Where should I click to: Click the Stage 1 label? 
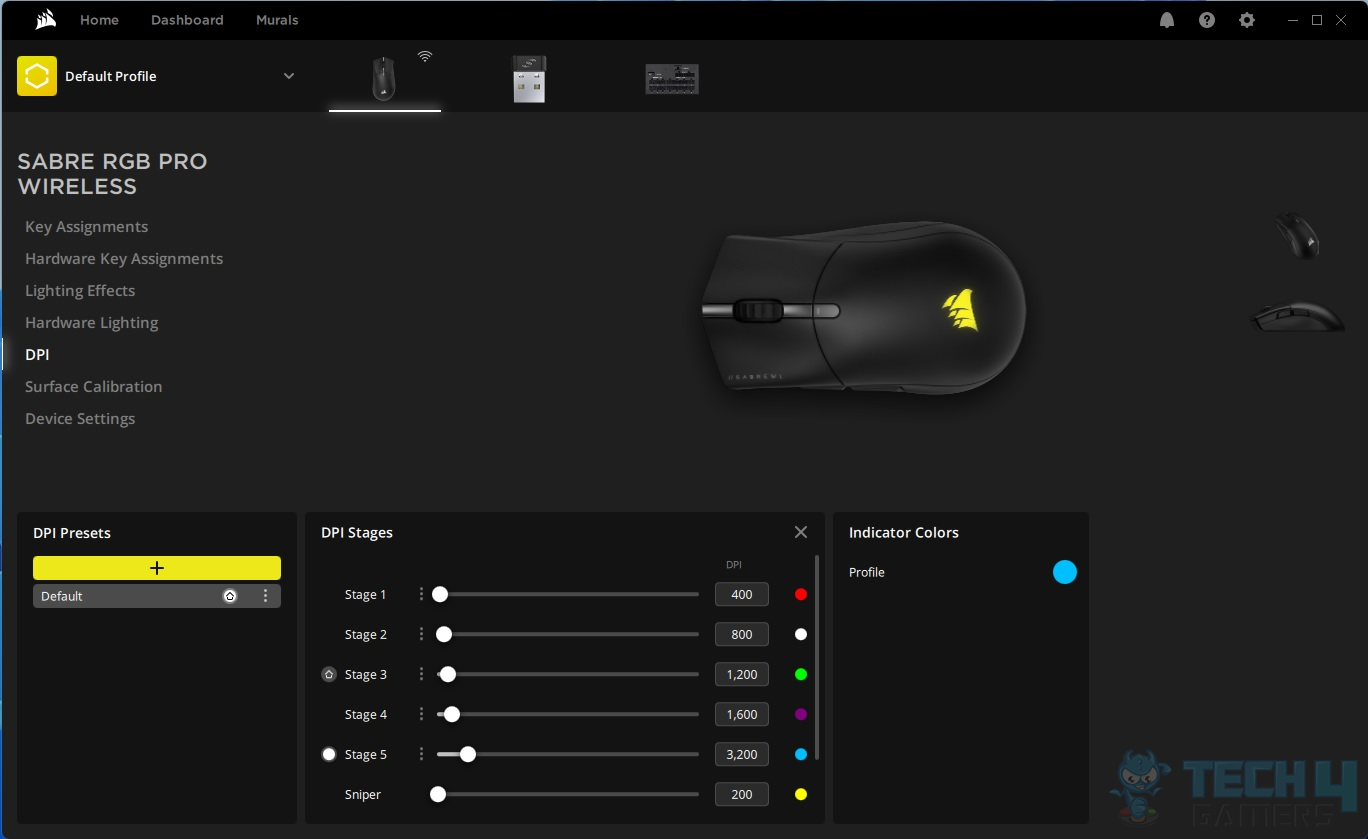coord(365,594)
